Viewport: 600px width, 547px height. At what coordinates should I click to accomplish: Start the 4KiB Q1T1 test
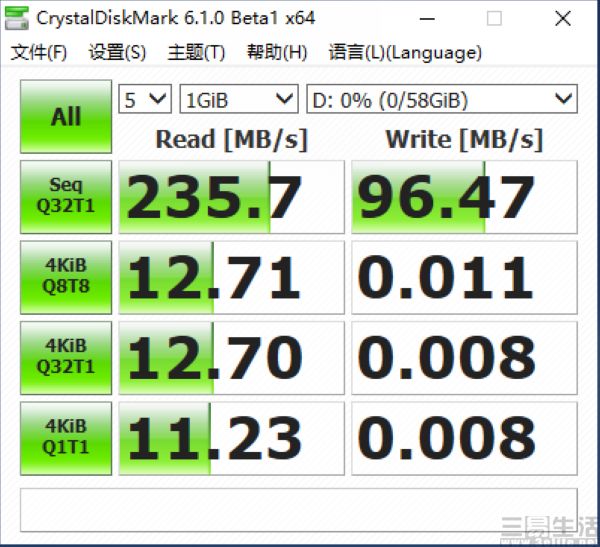[x=66, y=438]
